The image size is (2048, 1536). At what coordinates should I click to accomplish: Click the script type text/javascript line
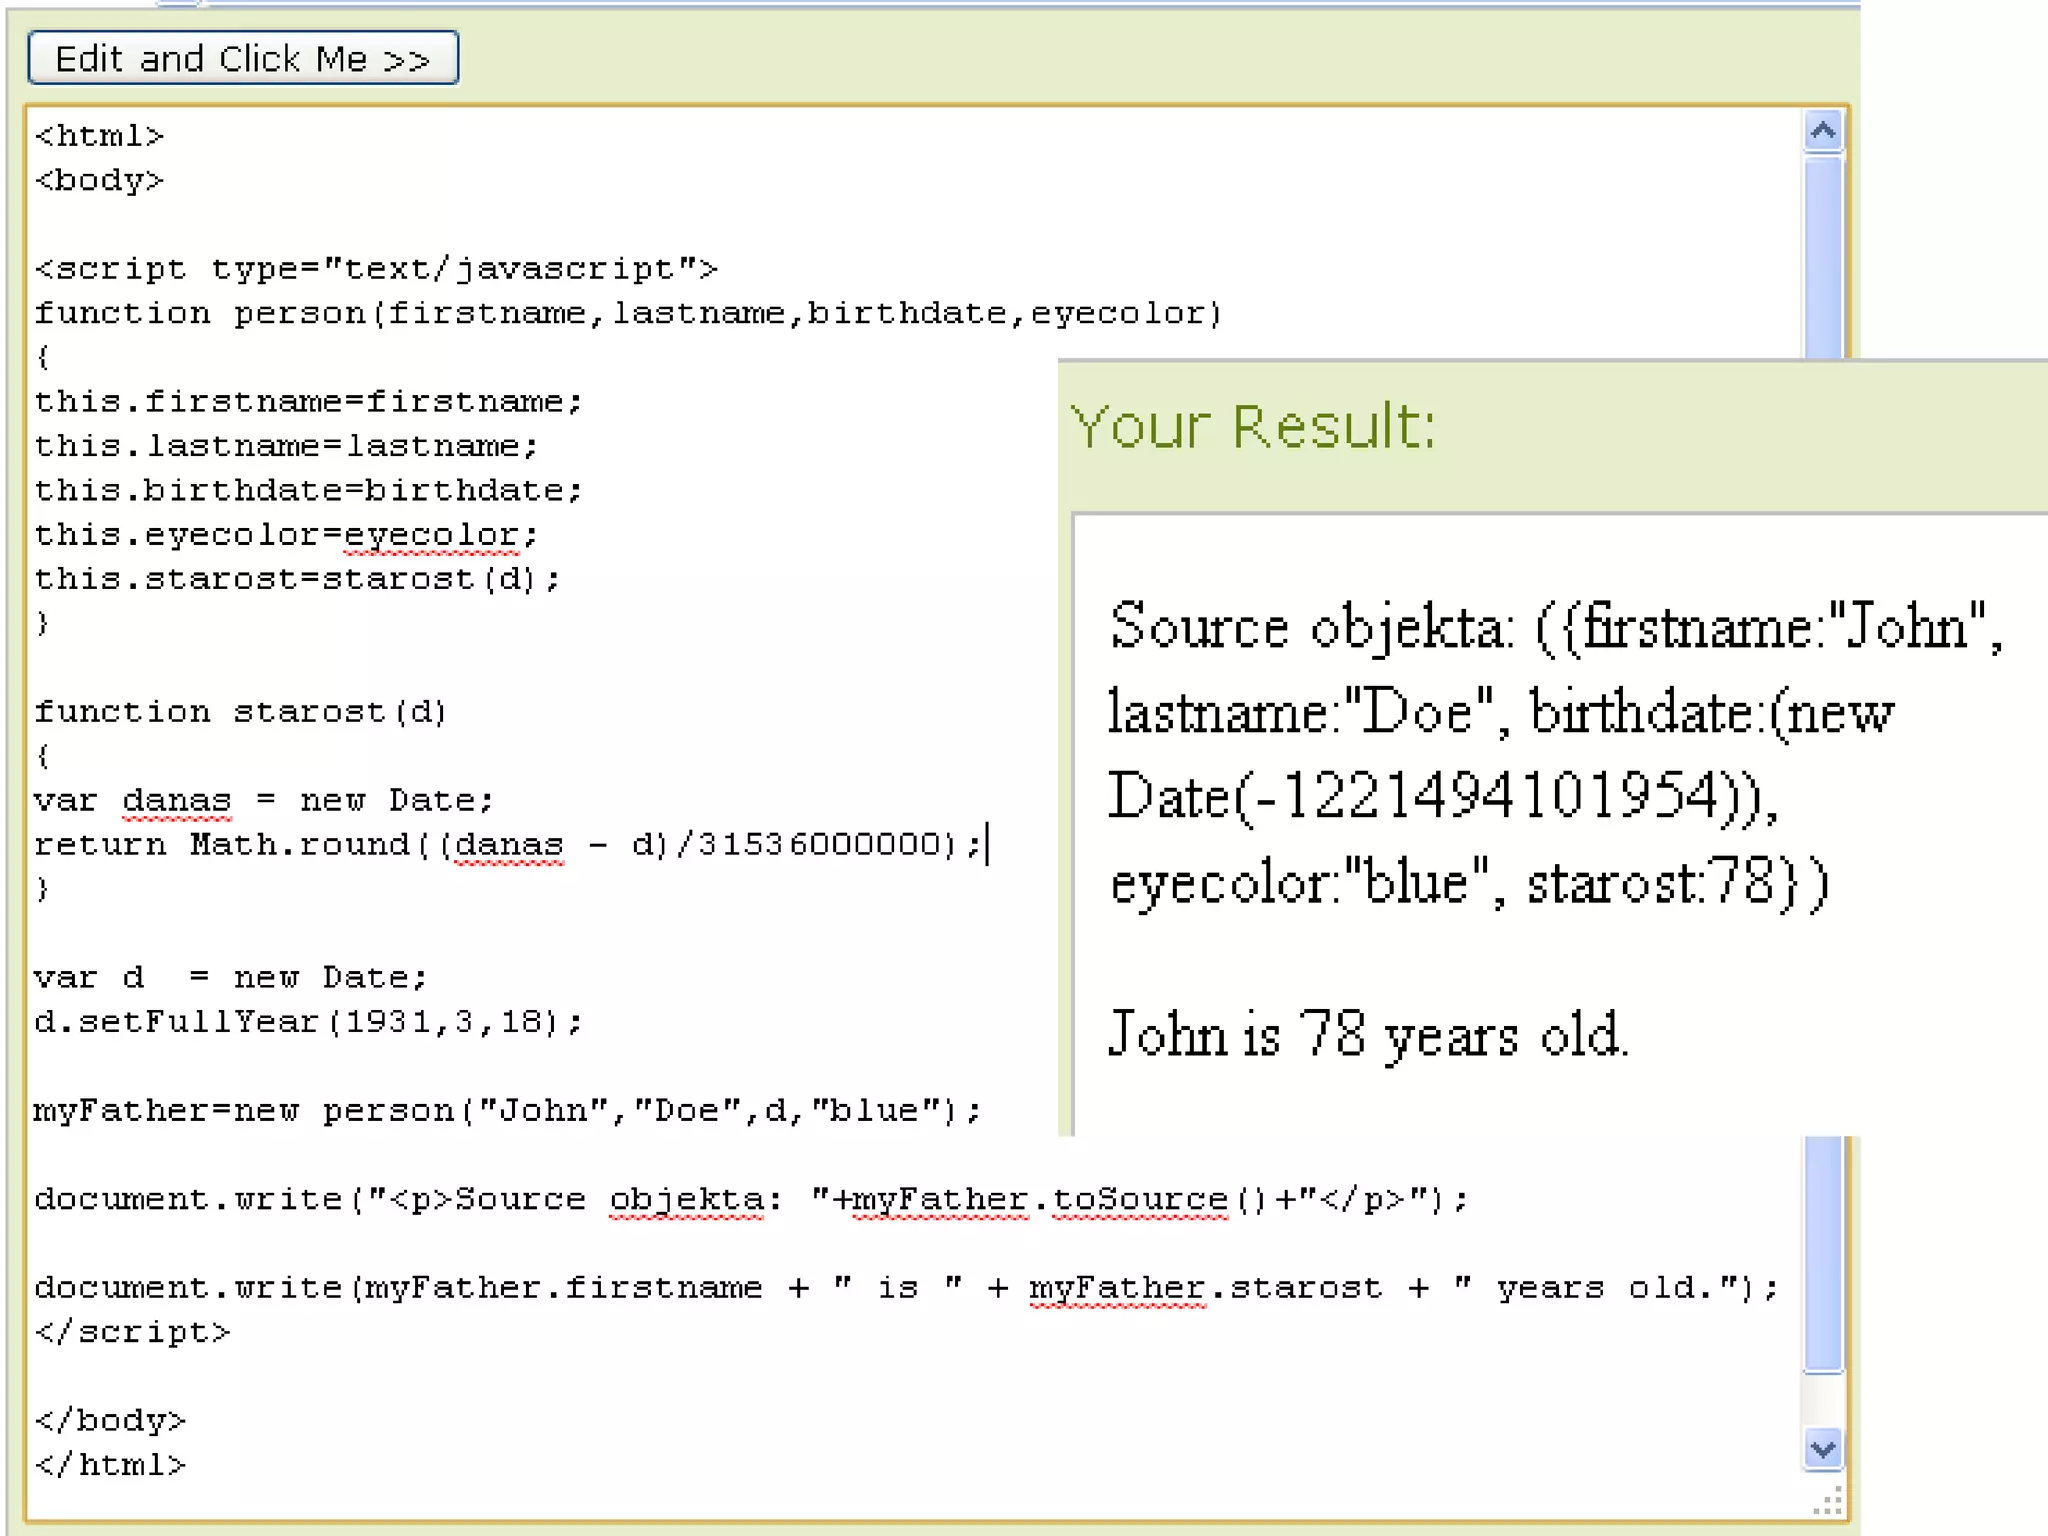coord(375,269)
